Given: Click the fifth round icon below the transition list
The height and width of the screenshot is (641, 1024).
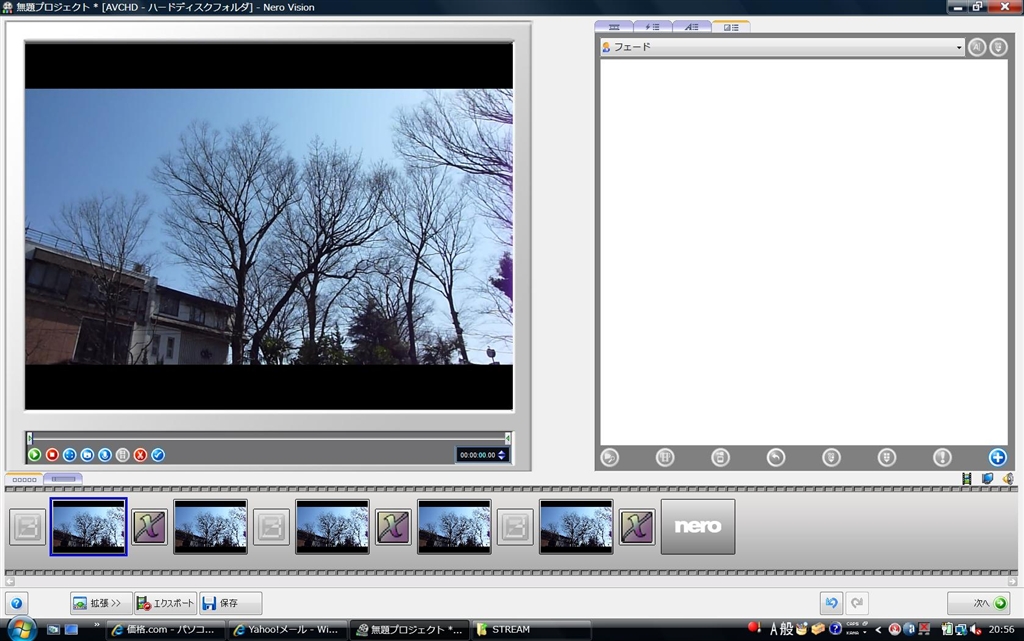Looking at the screenshot, I should coord(831,458).
